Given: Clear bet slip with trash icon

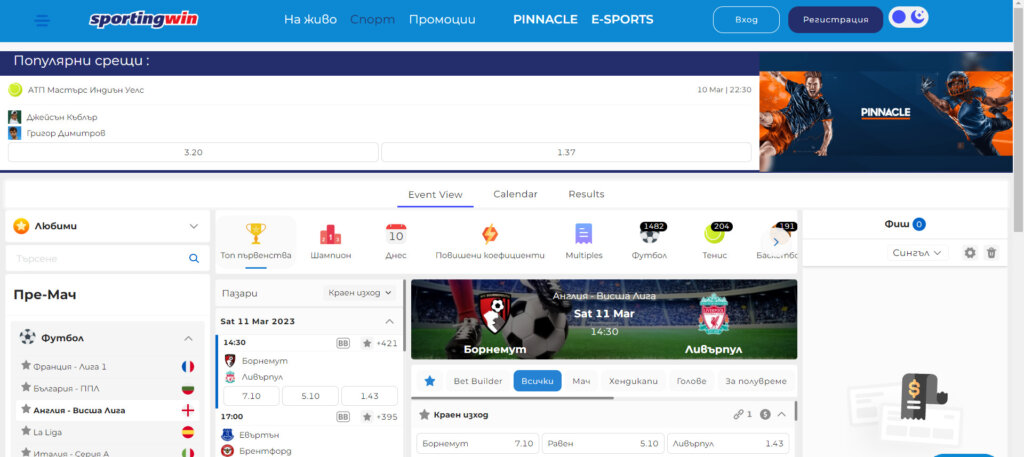Looking at the screenshot, I should click(x=991, y=253).
